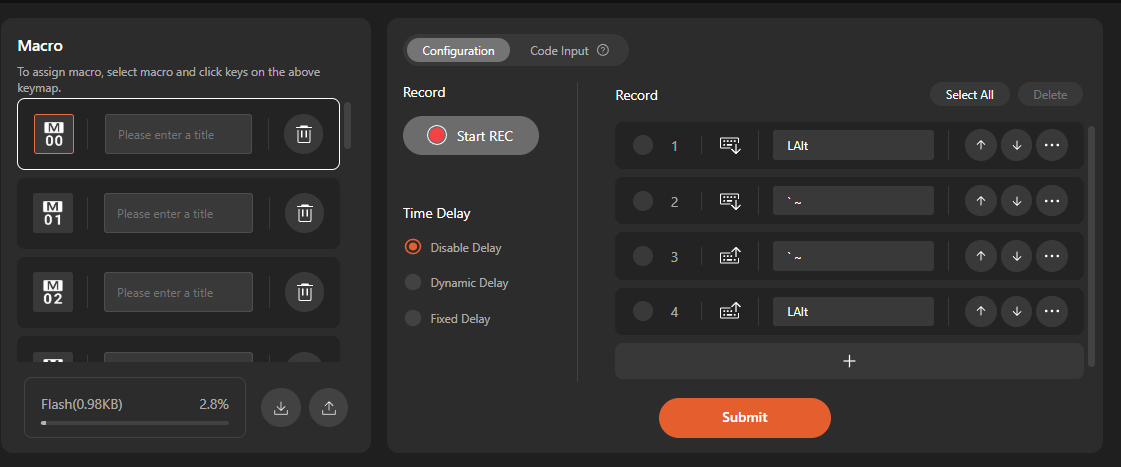
Task: Expand more options on record 2
Action: [x=1051, y=201]
